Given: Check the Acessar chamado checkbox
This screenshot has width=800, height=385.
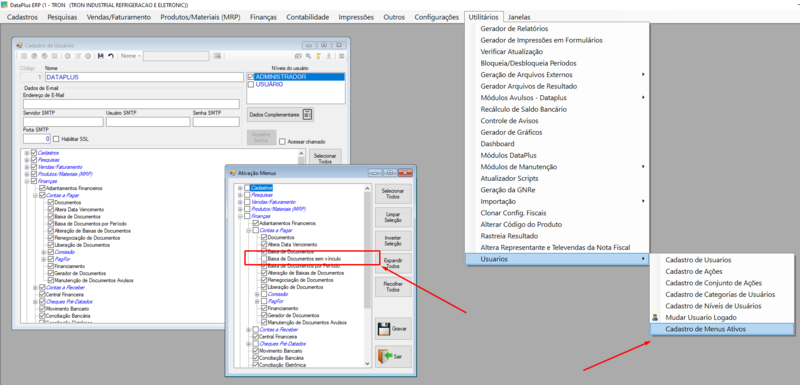Looking at the screenshot, I should (282, 142).
